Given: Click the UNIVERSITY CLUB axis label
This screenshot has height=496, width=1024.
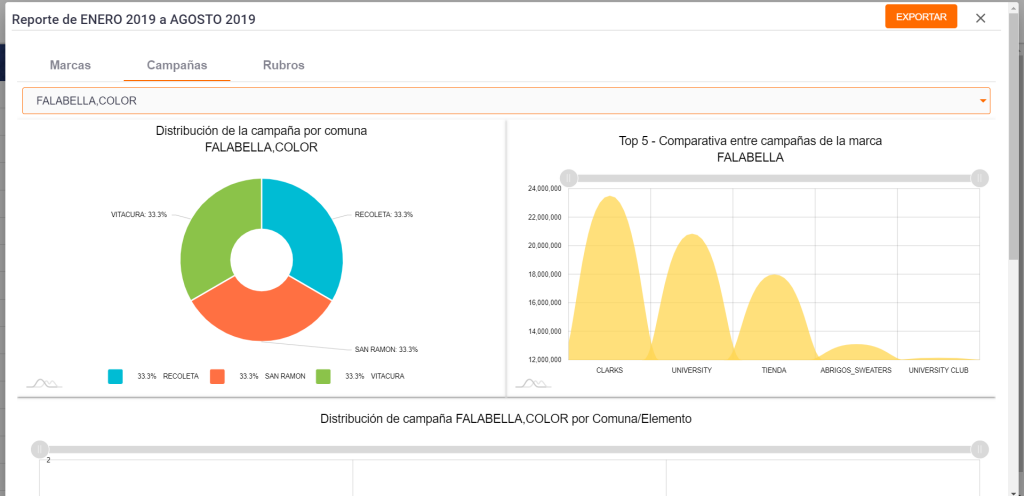Looking at the screenshot, I should tap(938, 370).
